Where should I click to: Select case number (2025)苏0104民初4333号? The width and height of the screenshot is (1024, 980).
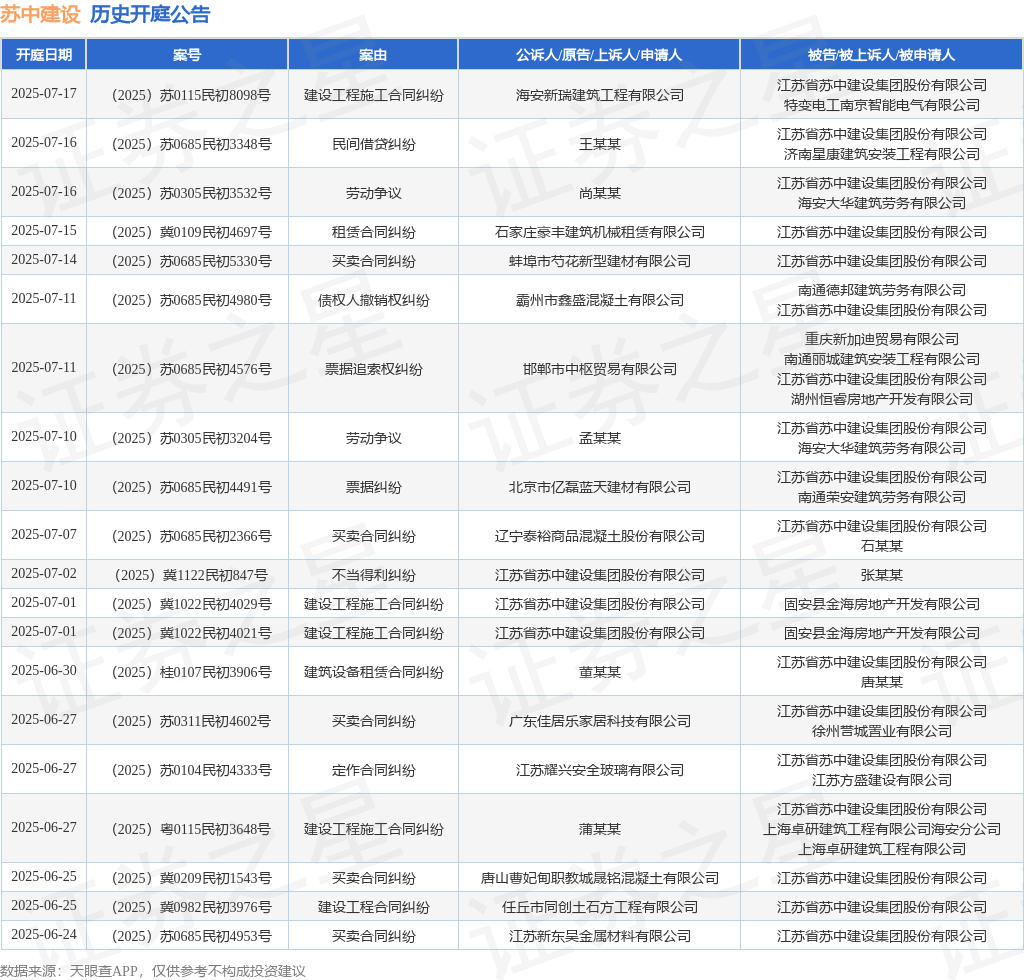click(x=191, y=770)
